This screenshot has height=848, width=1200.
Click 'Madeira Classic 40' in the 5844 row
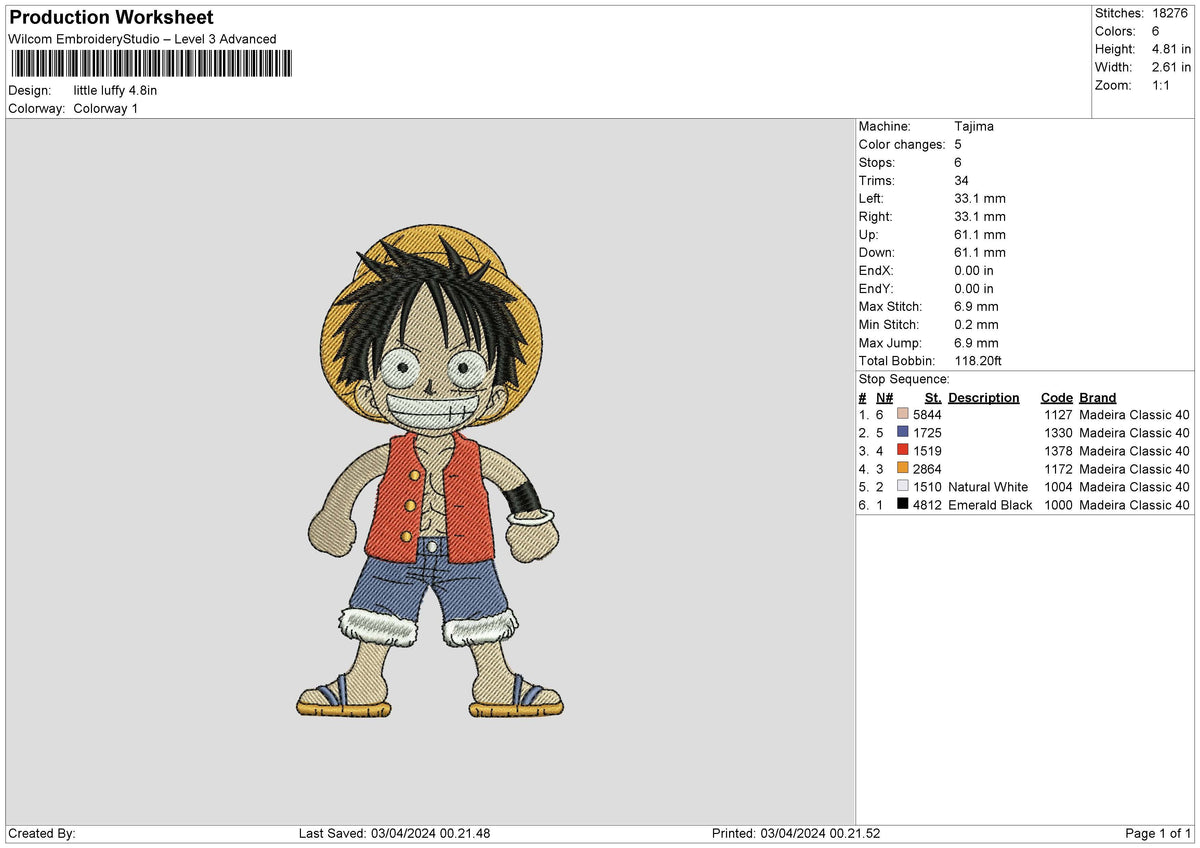coord(1135,415)
